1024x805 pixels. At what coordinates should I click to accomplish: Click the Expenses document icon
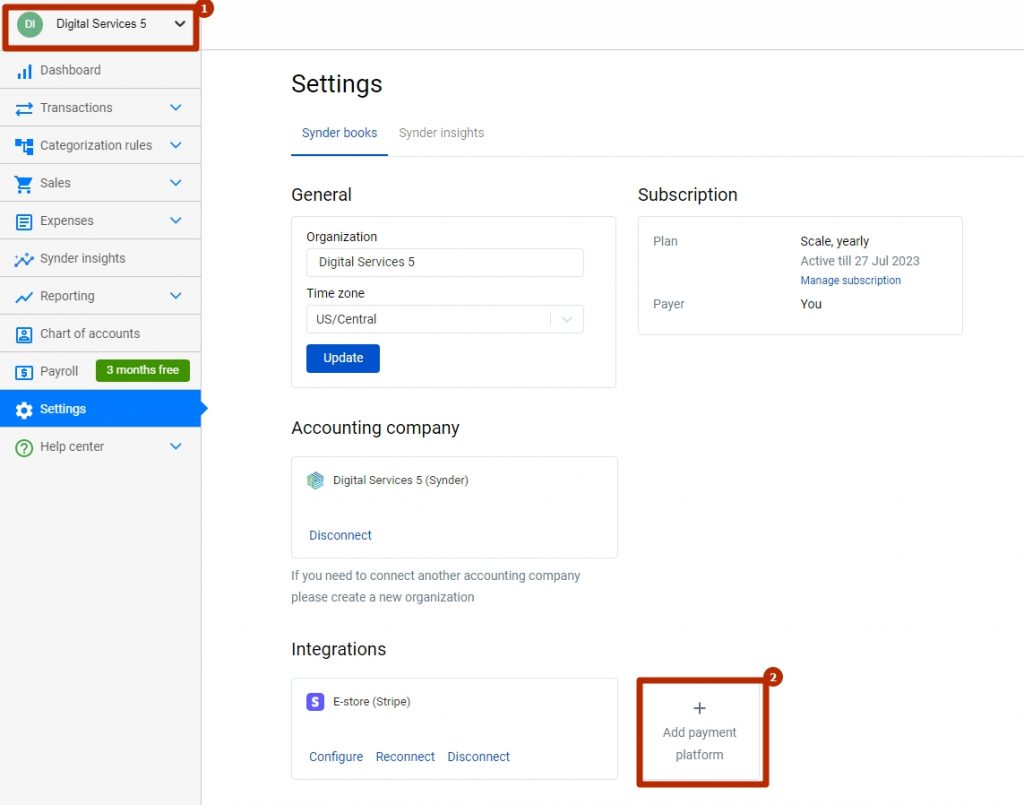(x=24, y=222)
